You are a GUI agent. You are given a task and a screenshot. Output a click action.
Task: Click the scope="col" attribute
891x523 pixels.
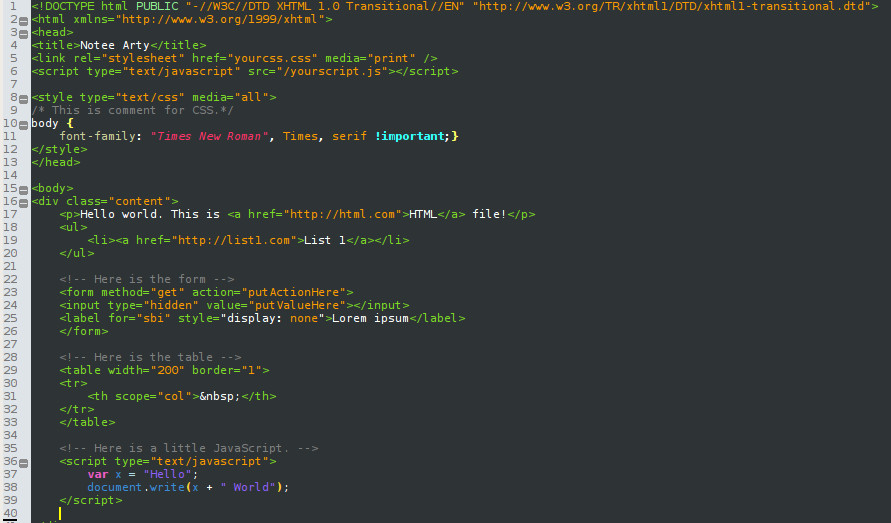point(153,396)
